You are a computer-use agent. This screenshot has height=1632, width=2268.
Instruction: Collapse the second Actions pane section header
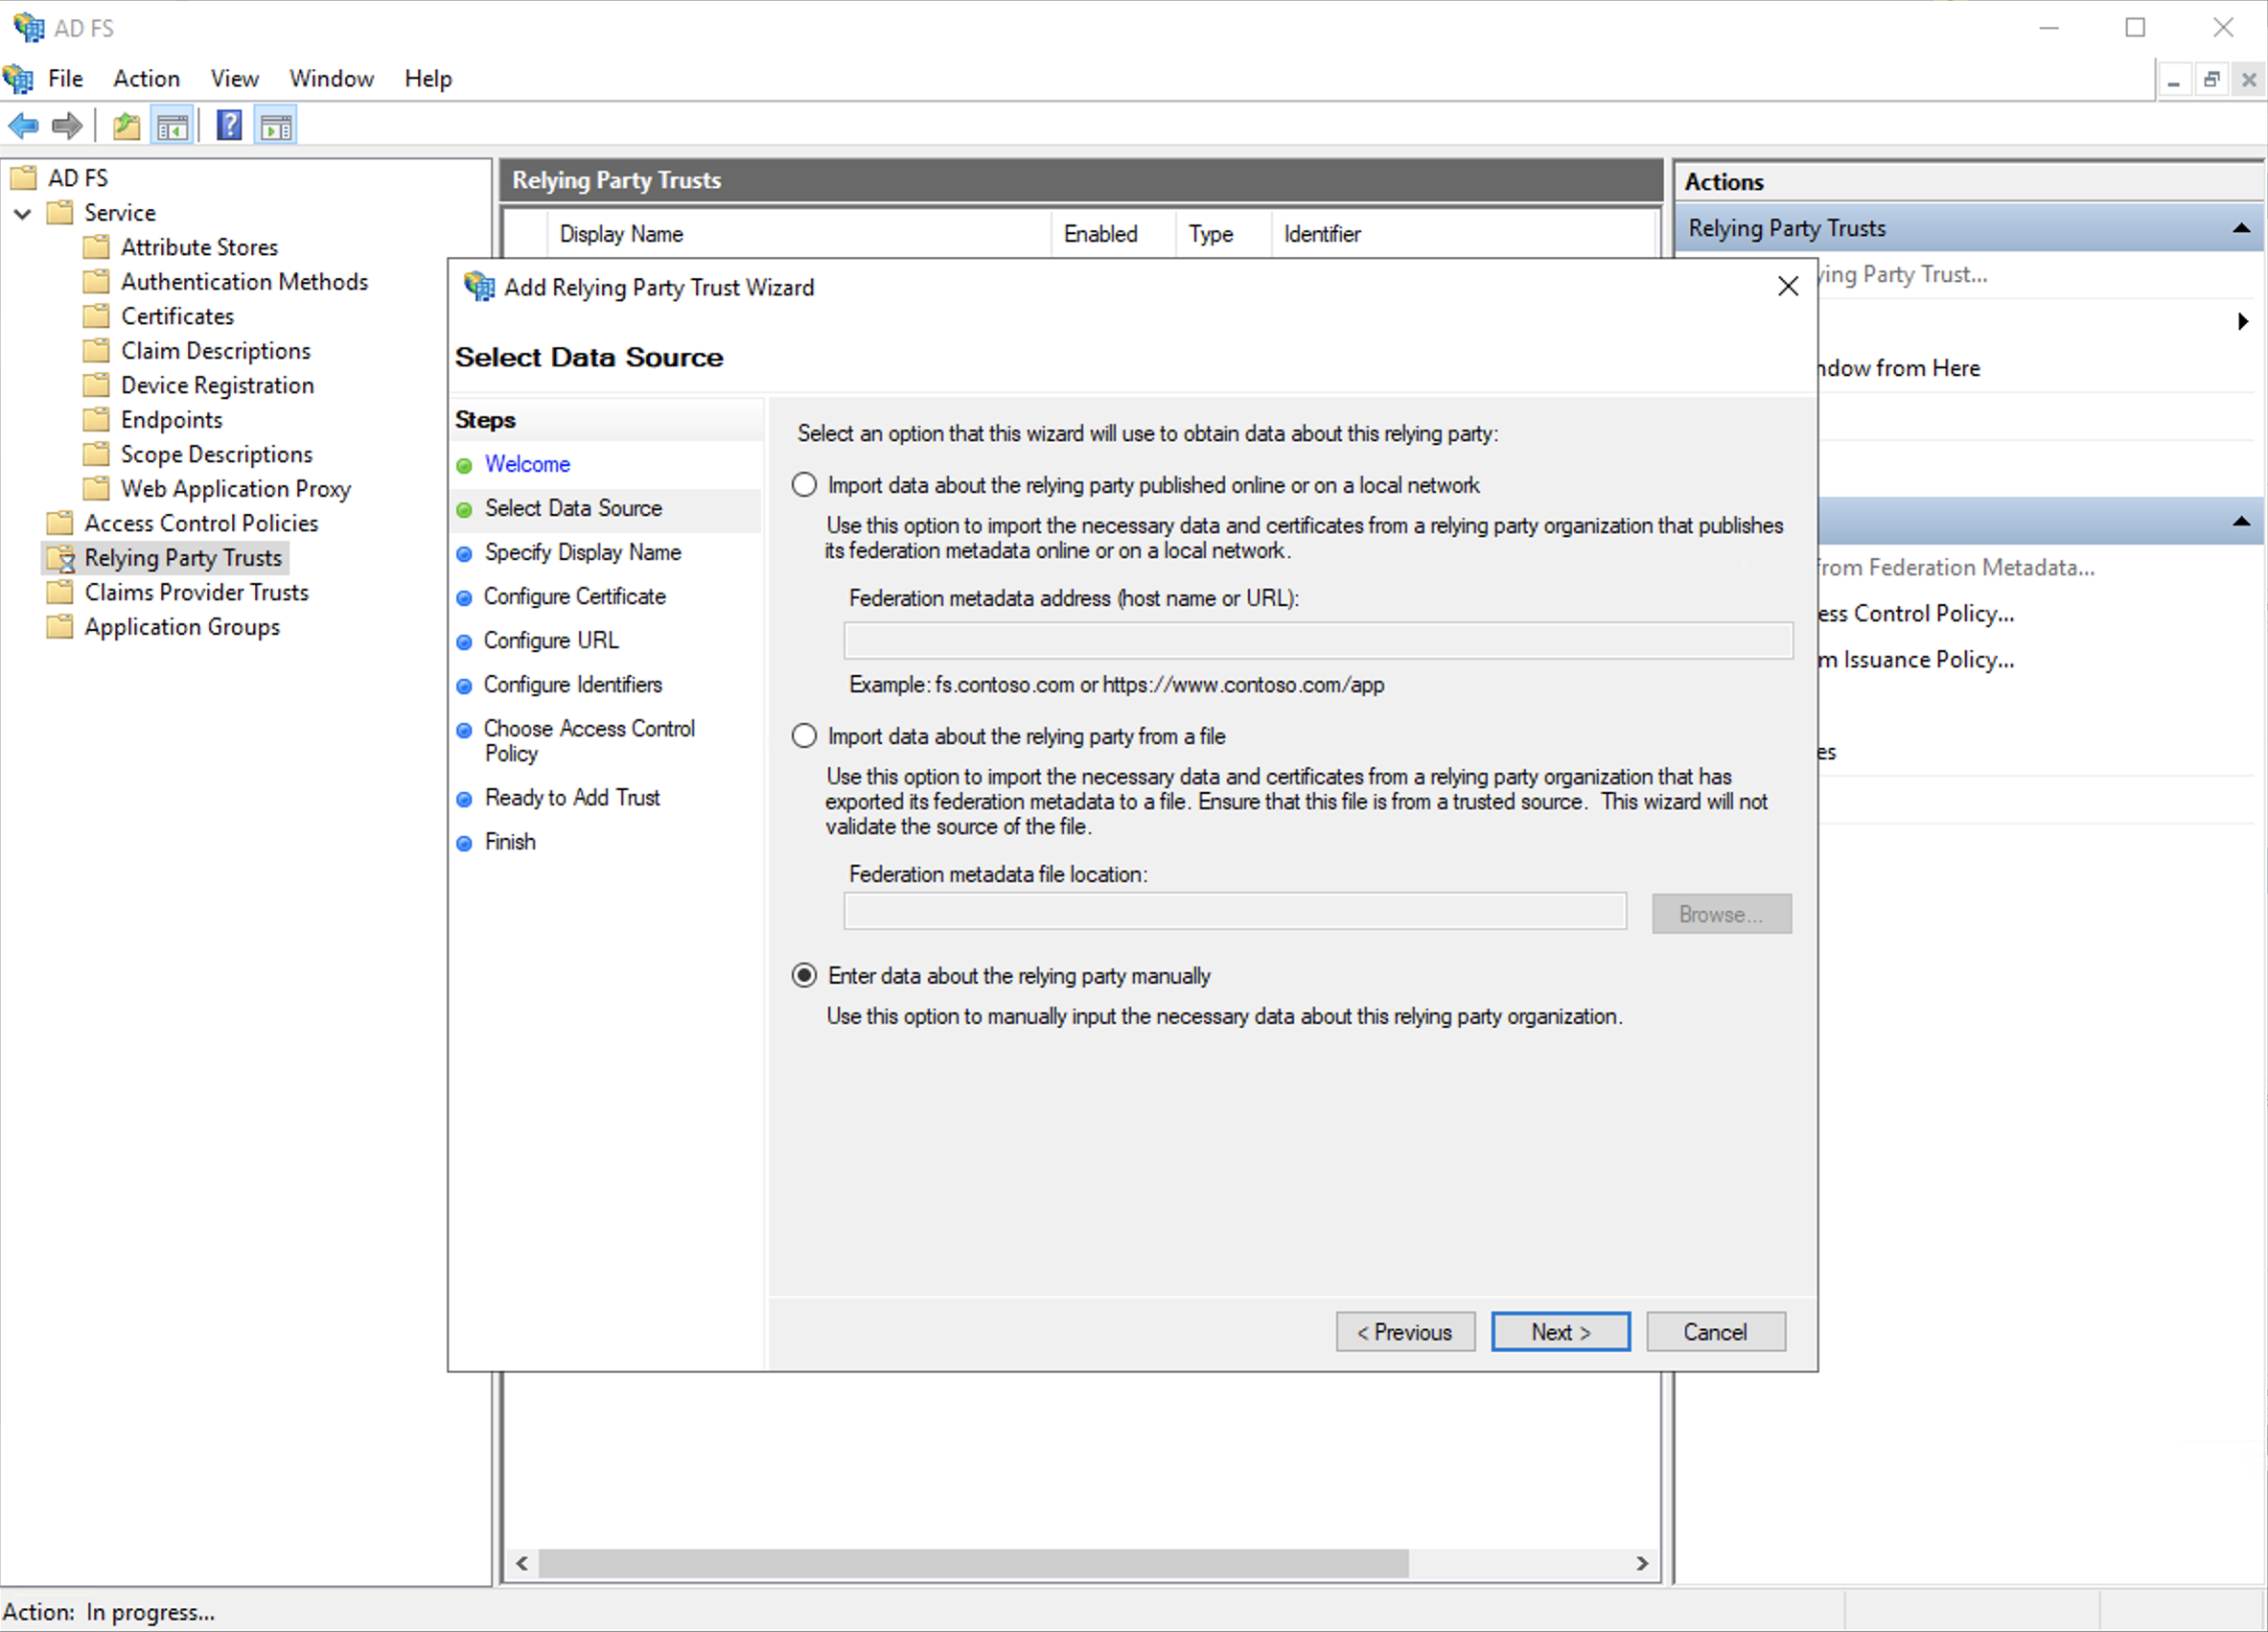point(2241,521)
